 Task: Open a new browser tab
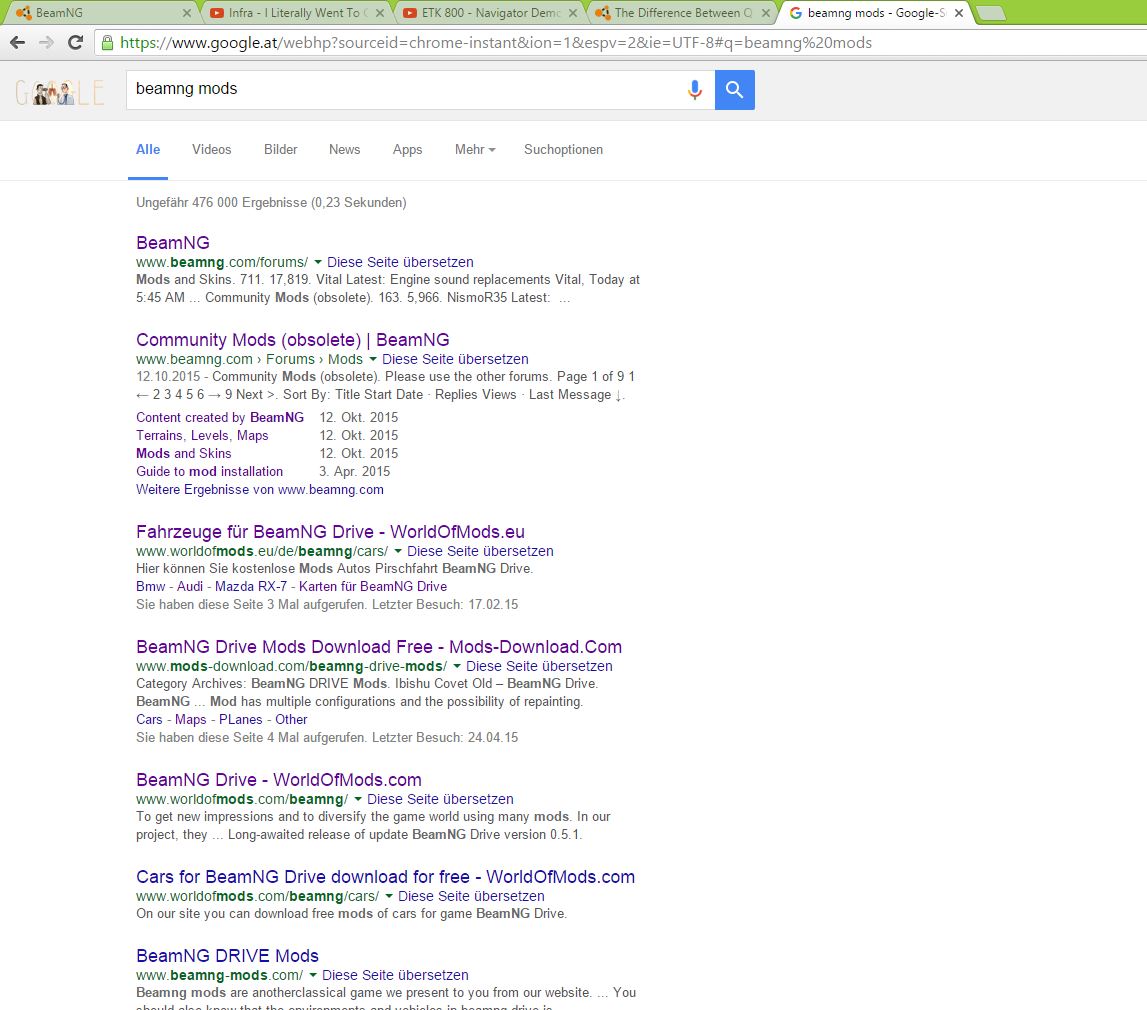(x=990, y=13)
